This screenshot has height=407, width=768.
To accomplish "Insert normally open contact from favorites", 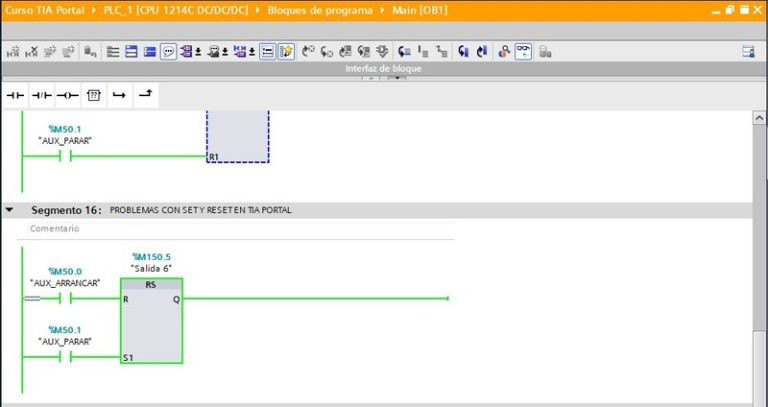I will tap(16, 96).
